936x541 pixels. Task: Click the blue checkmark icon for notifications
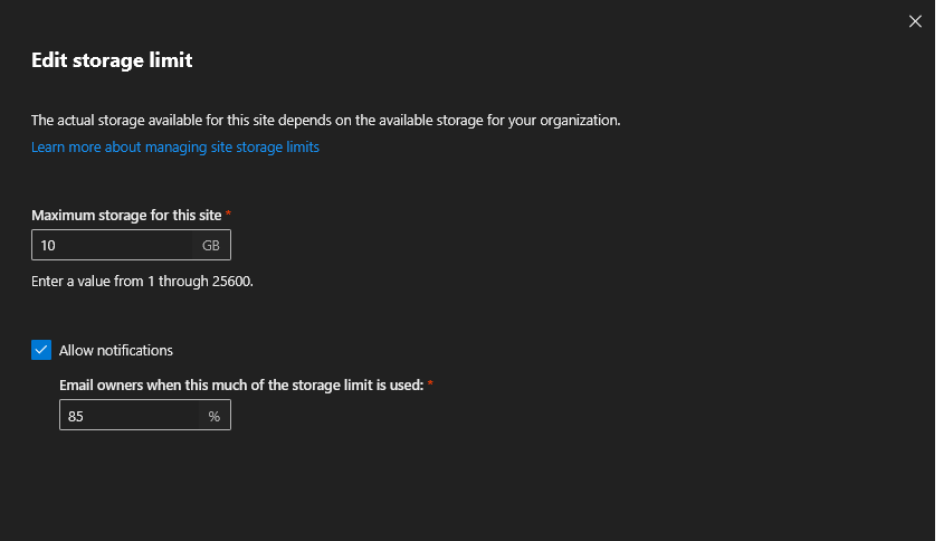[x=41, y=350]
